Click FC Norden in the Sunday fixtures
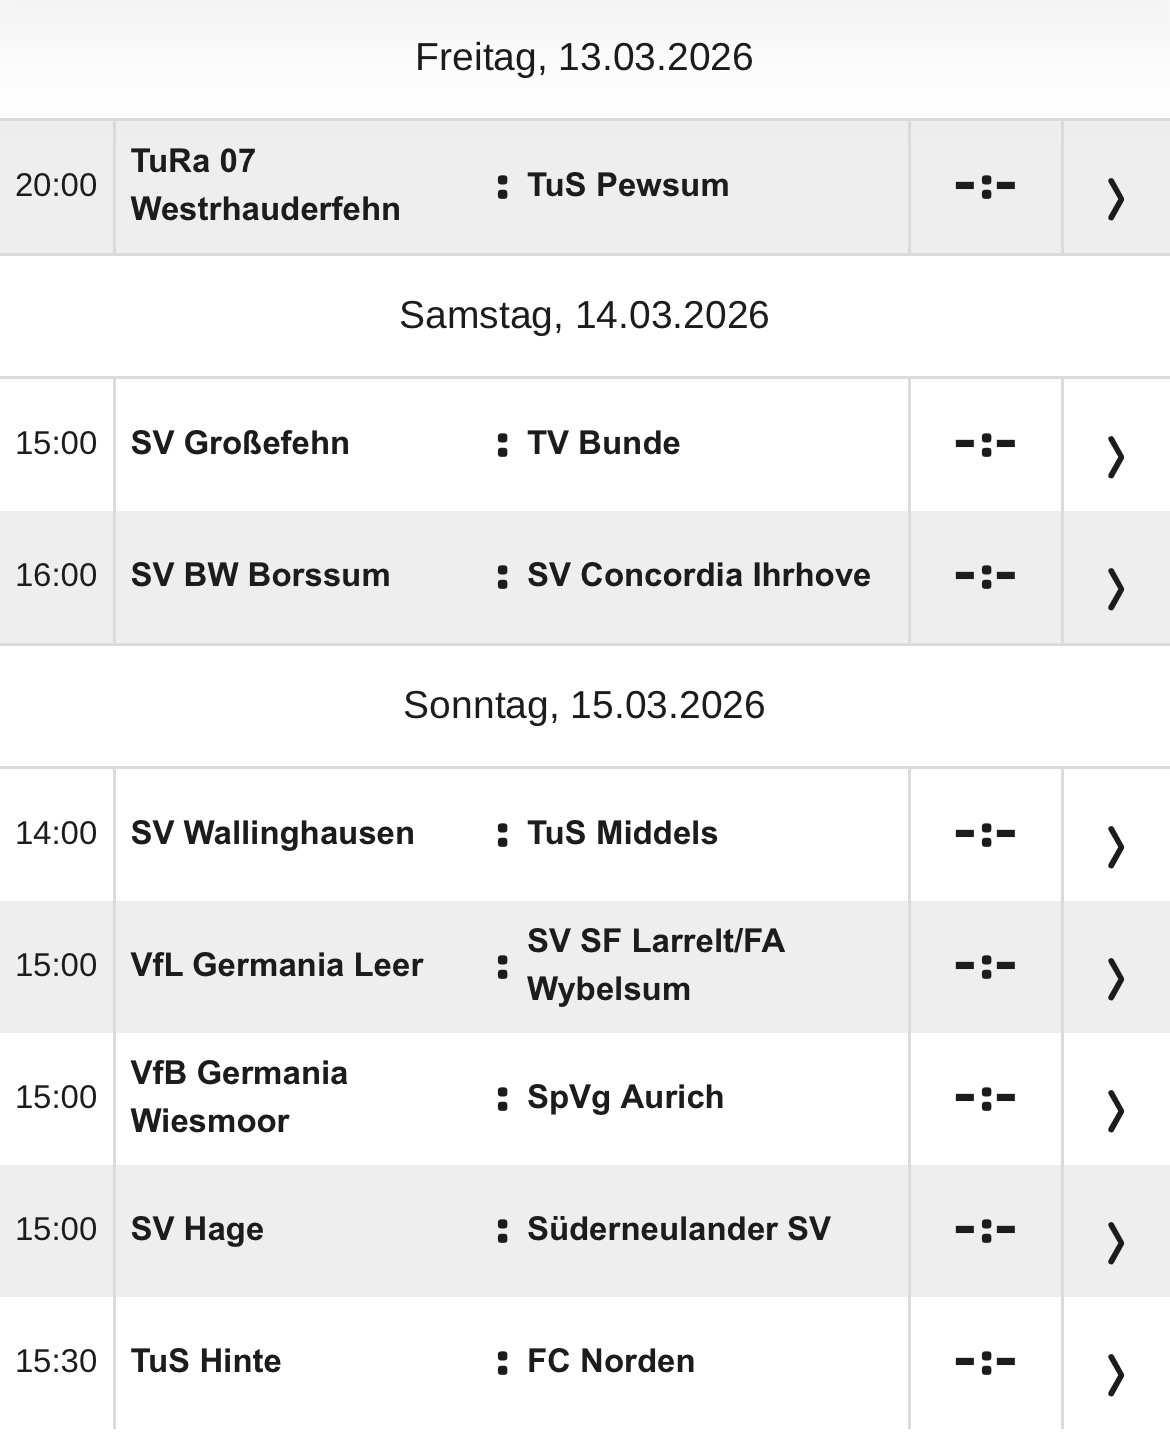 (x=610, y=1360)
